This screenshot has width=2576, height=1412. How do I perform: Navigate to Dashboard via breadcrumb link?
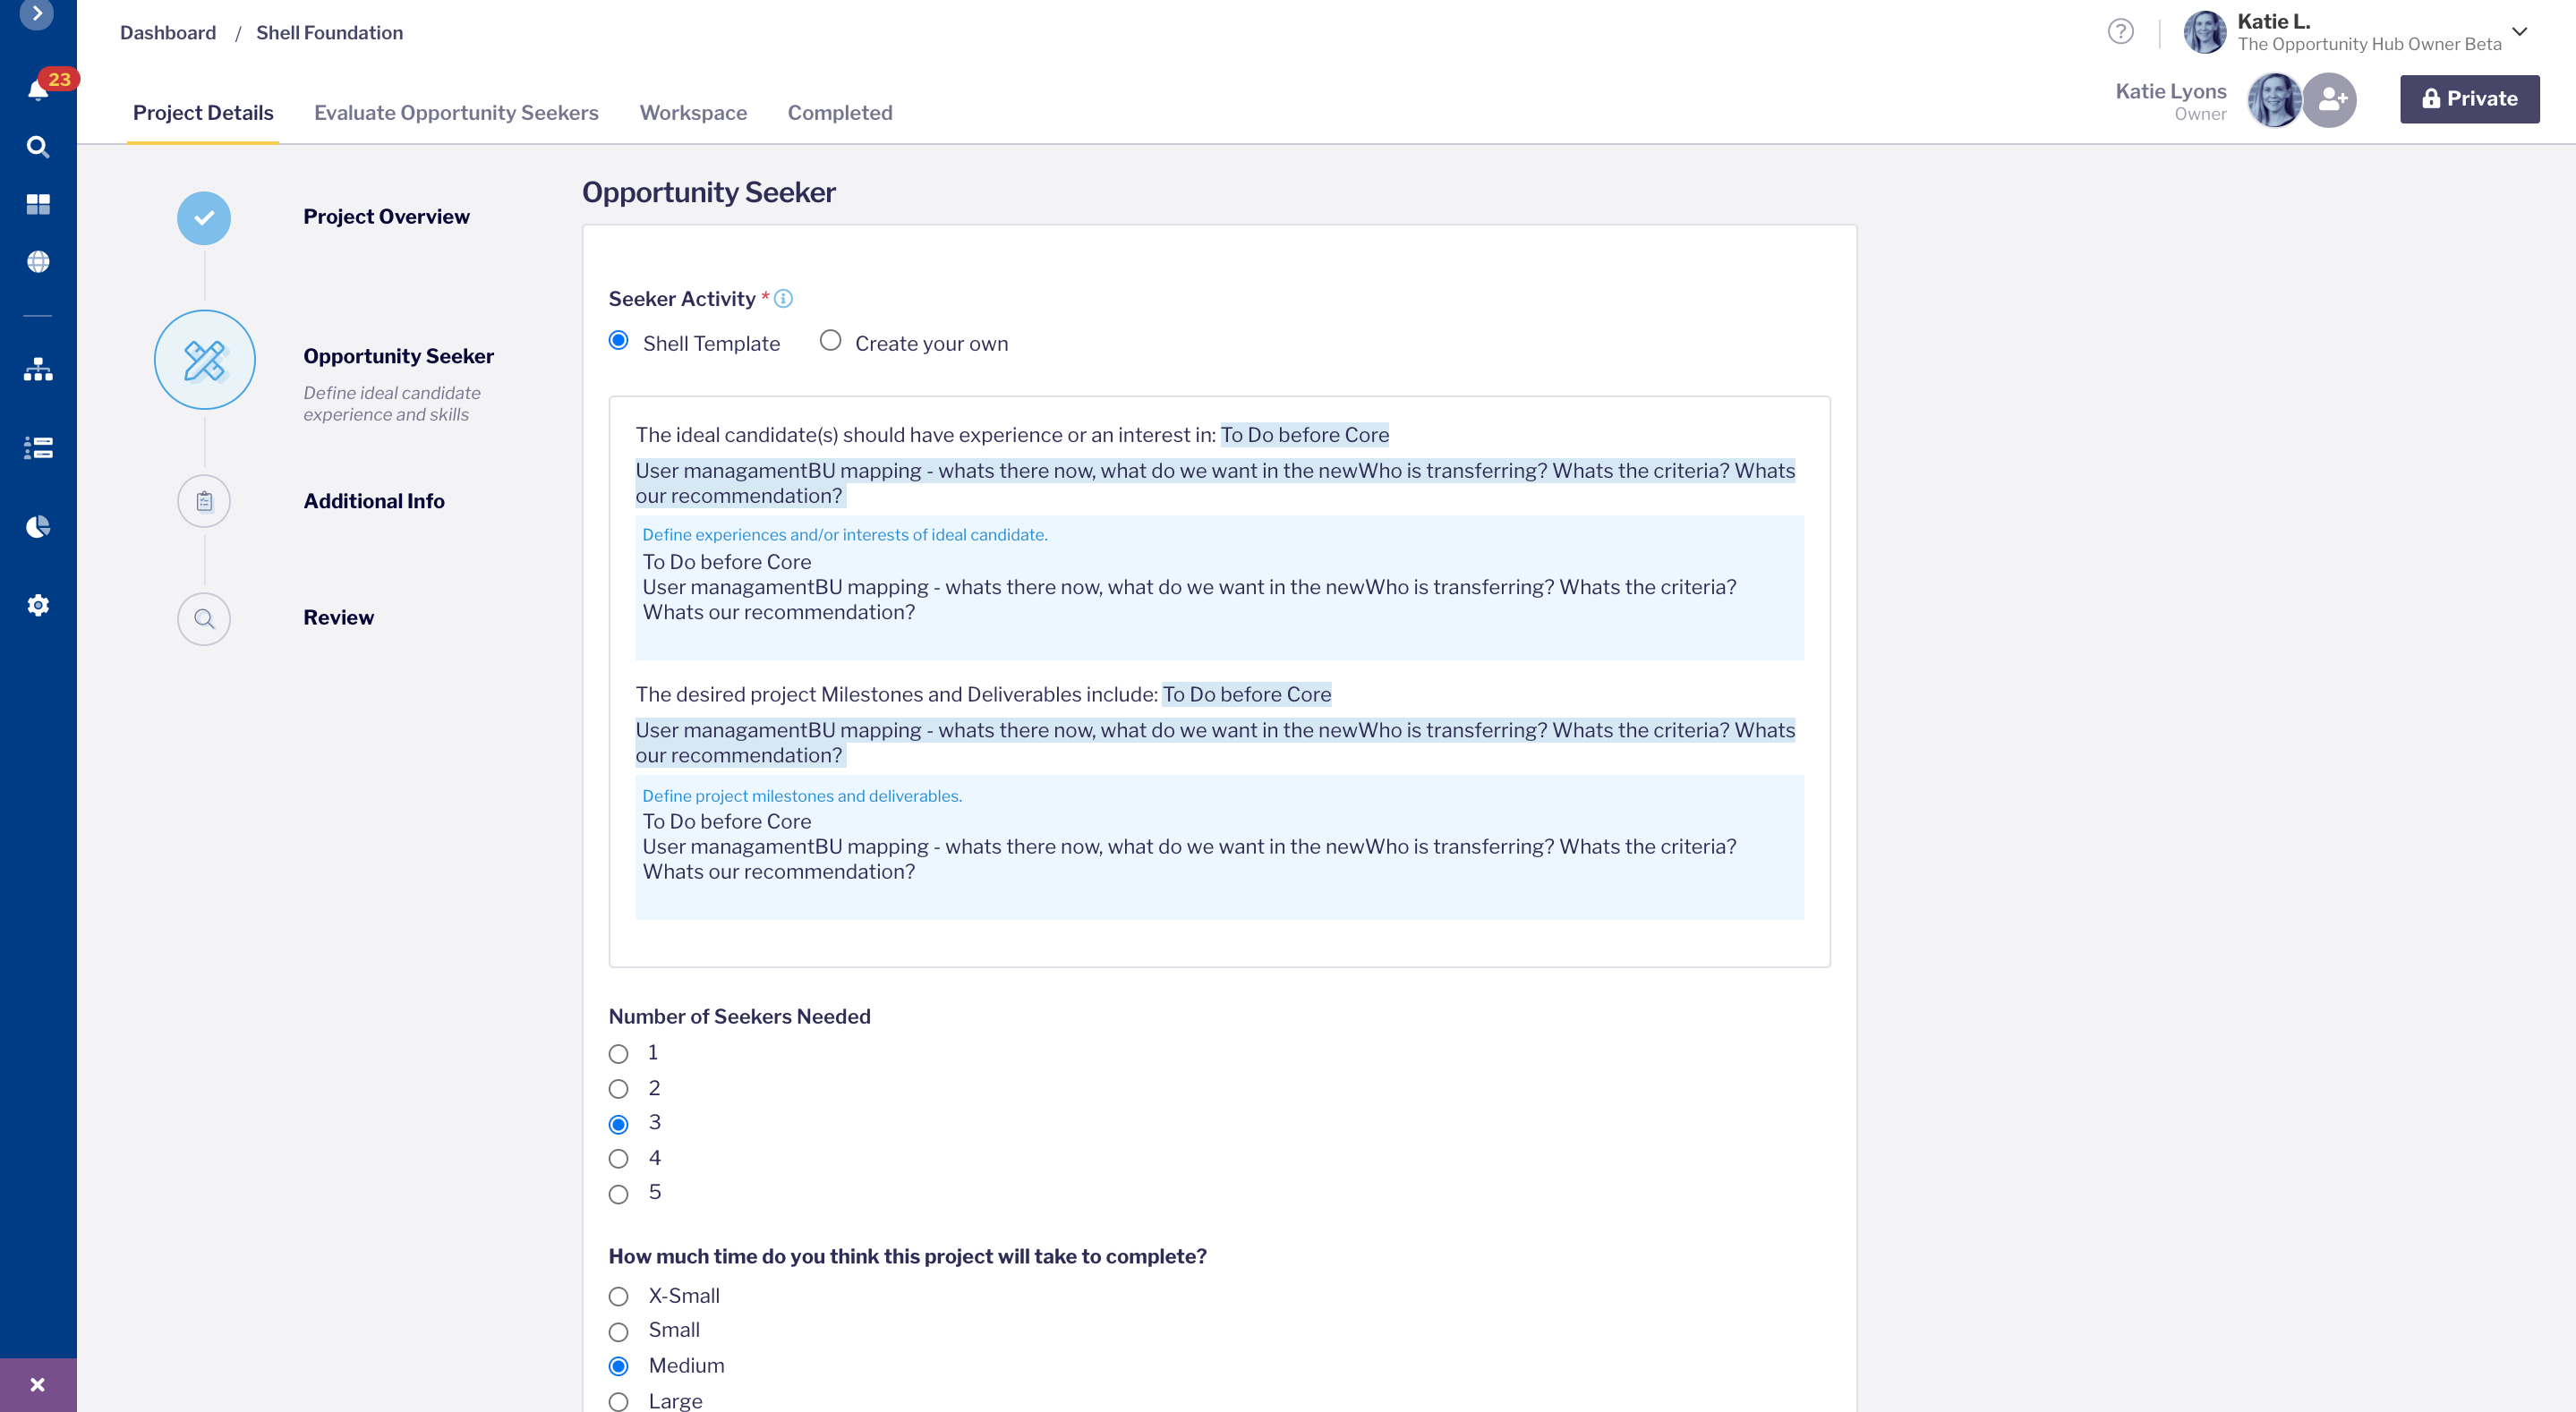point(167,32)
